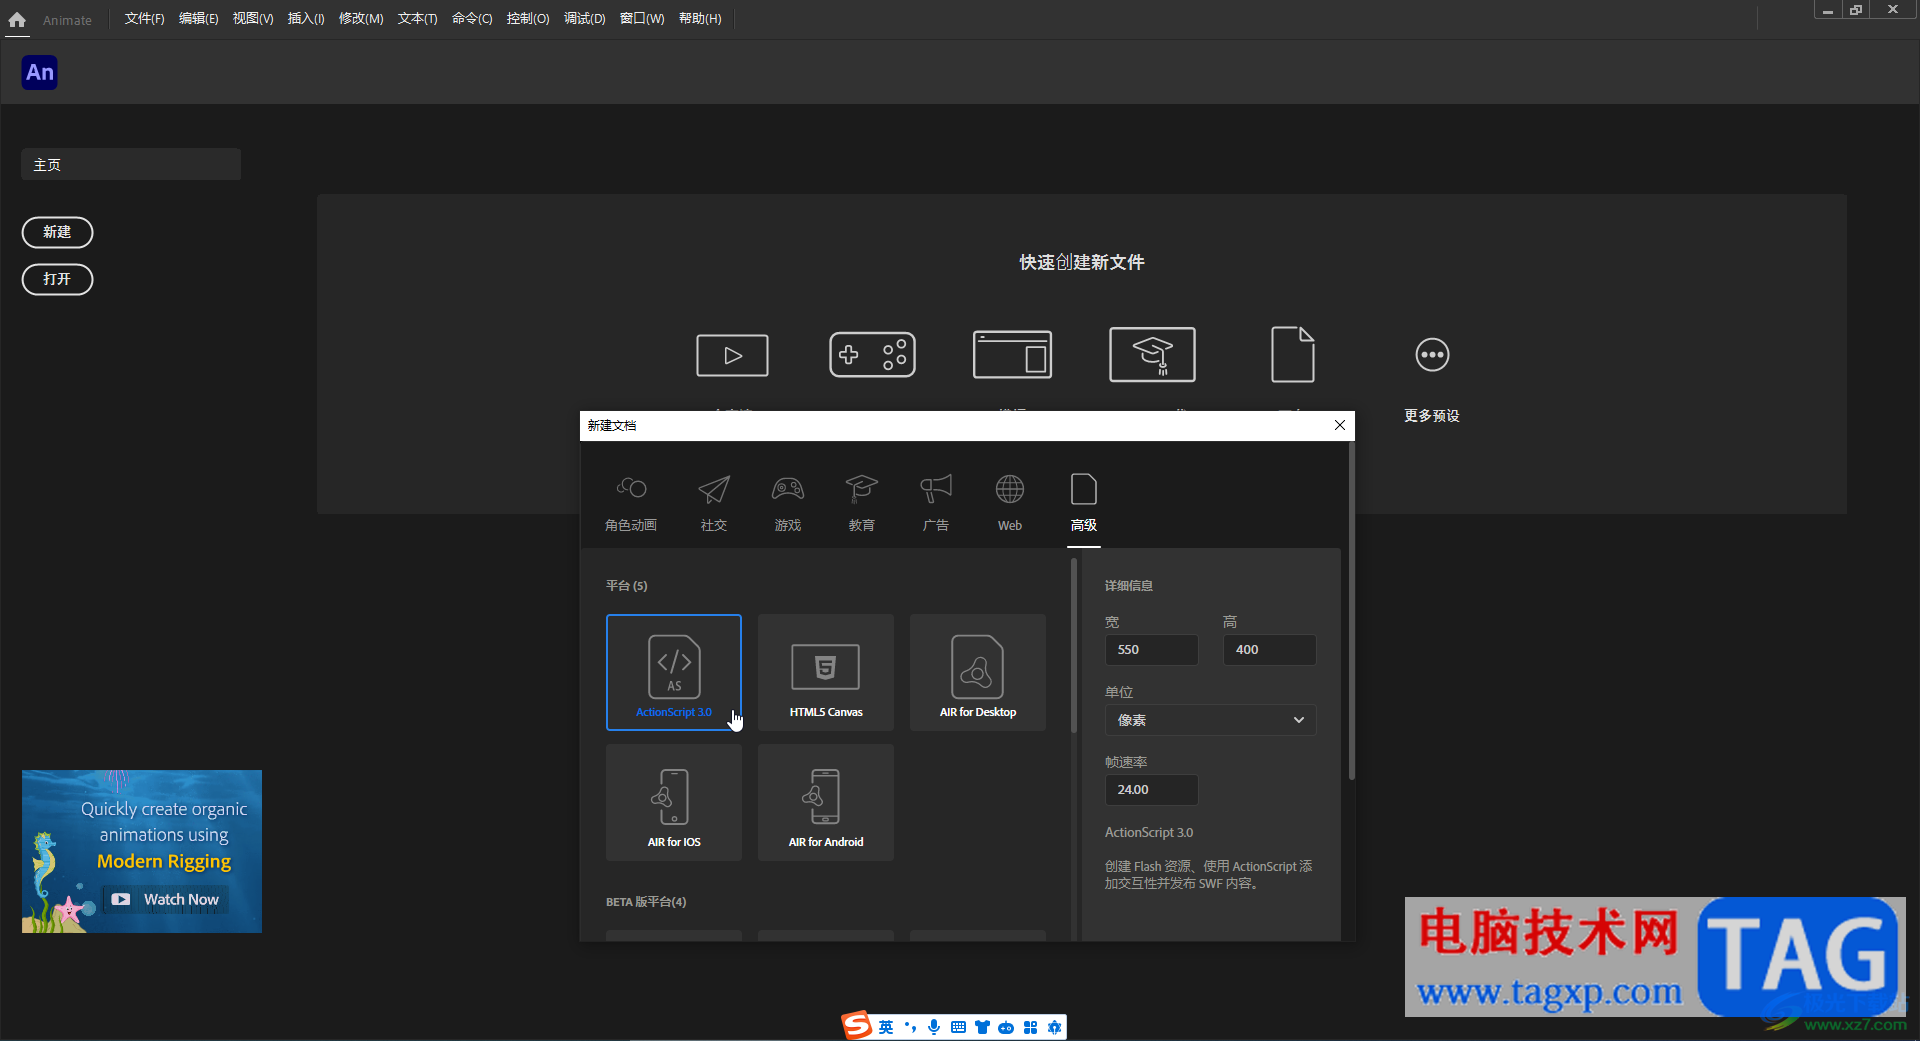1920x1041 pixels.
Task: Click the Sogou S input method icon
Action: pyautogui.click(x=857, y=1025)
